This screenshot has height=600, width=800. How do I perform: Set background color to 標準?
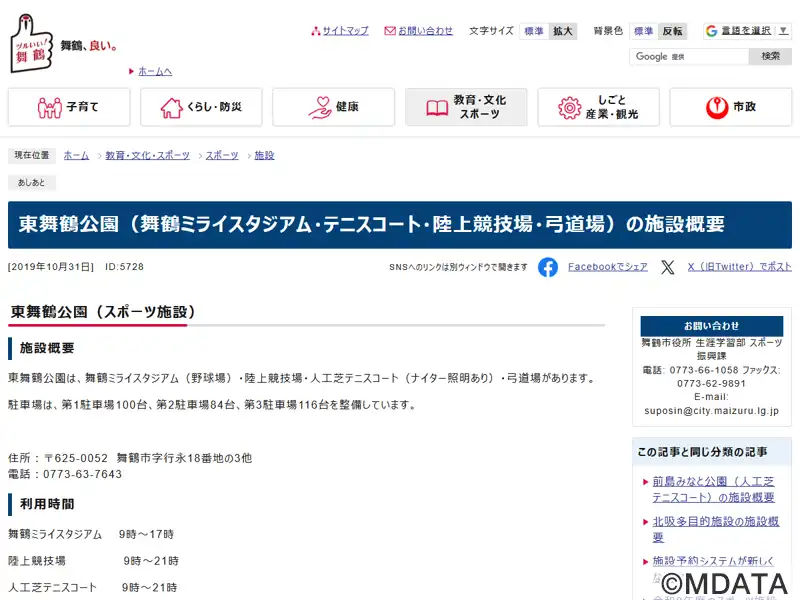pyautogui.click(x=643, y=31)
